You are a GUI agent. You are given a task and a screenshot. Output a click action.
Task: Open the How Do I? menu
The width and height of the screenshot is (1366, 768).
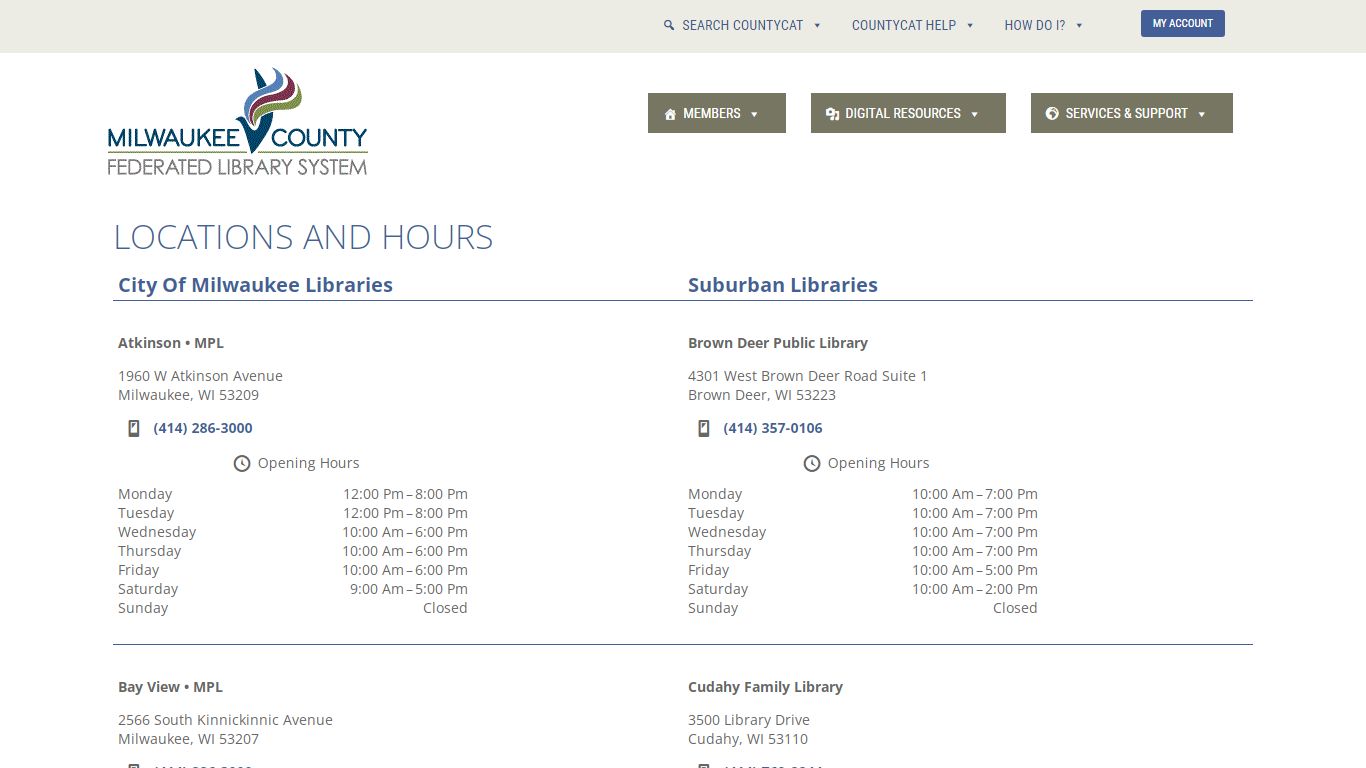pos(1035,25)
